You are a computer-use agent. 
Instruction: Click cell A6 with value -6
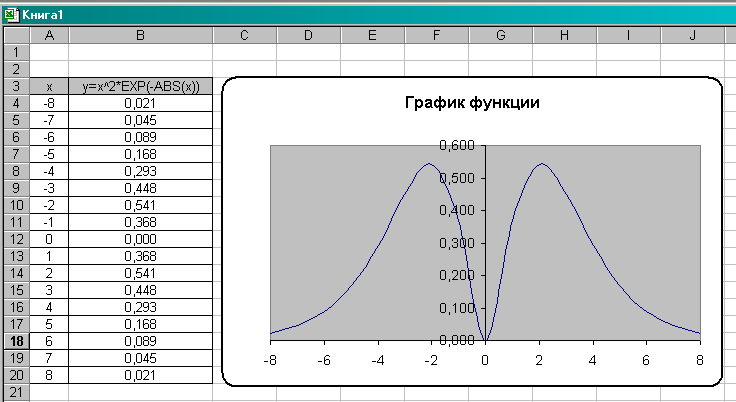point(49,137)
